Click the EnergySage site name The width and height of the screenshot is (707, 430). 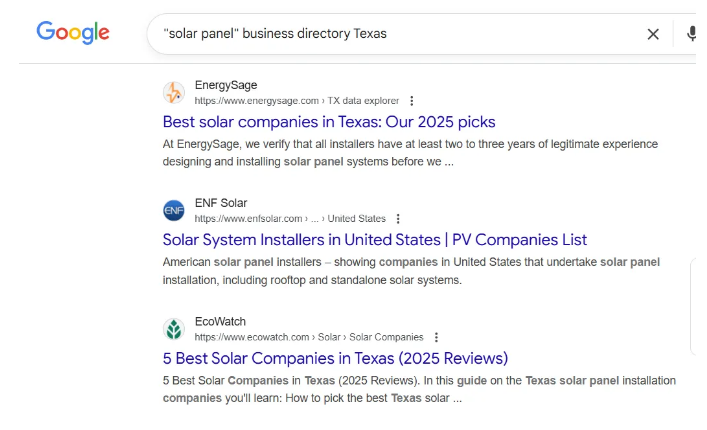[x=226, y=85]
